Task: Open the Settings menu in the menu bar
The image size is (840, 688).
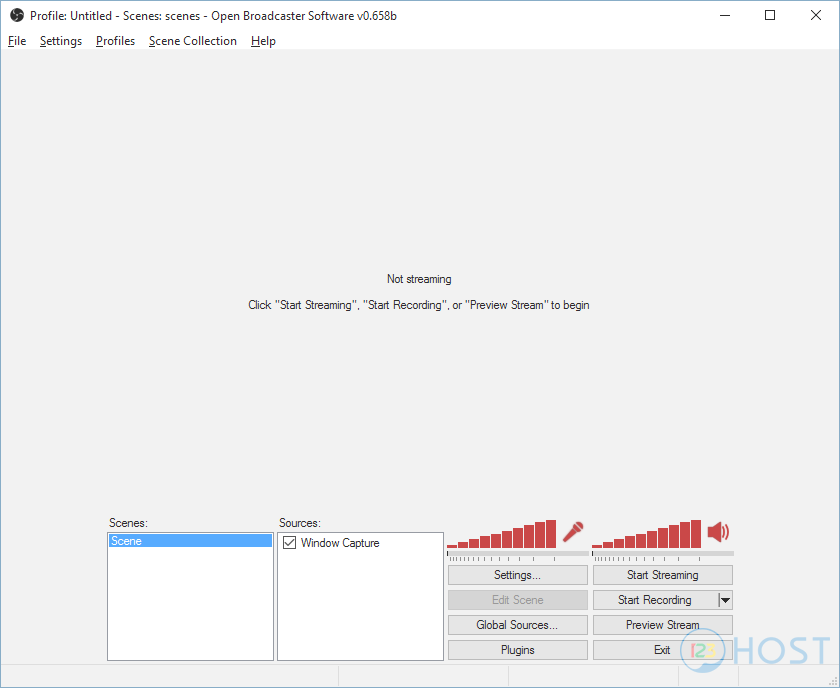Action: [x=61, y=41]
